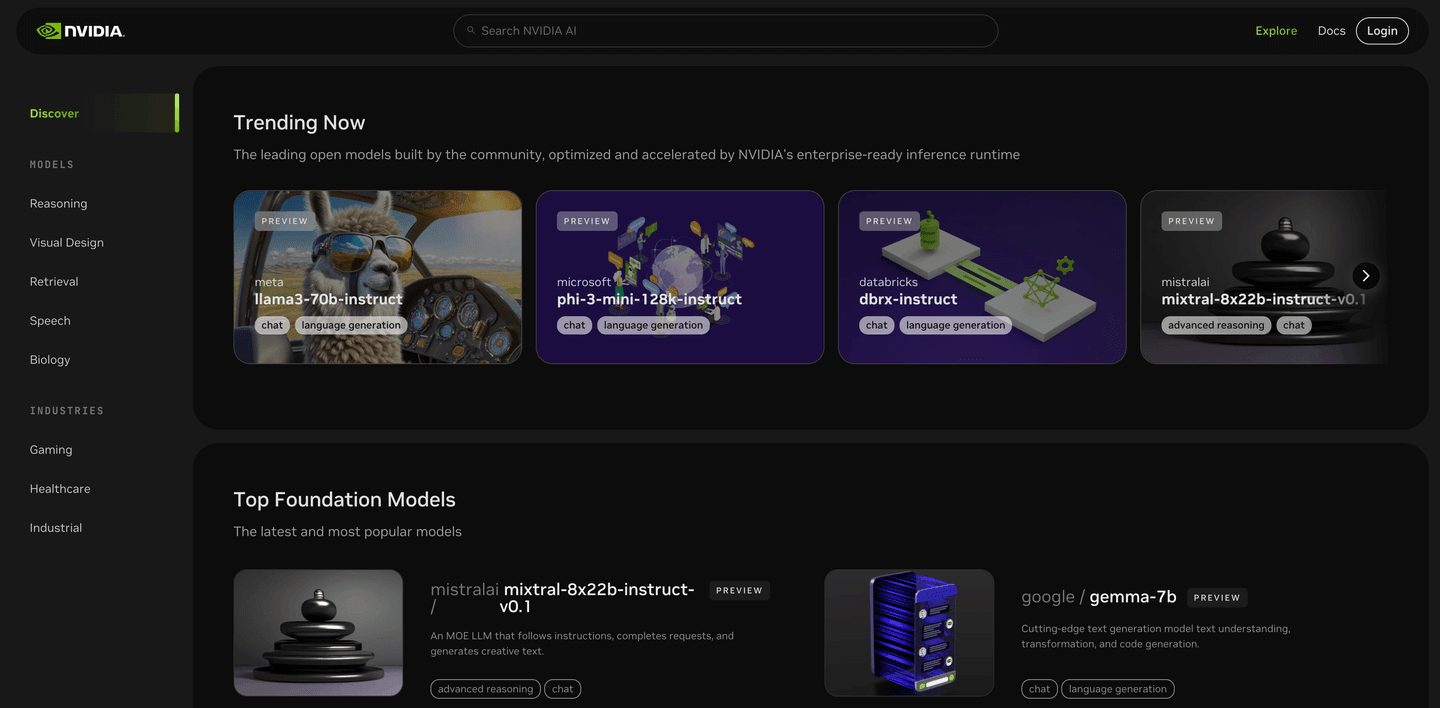Open the Explore navigation link
The image size is (1440, 708).
tap(1276, 31)
